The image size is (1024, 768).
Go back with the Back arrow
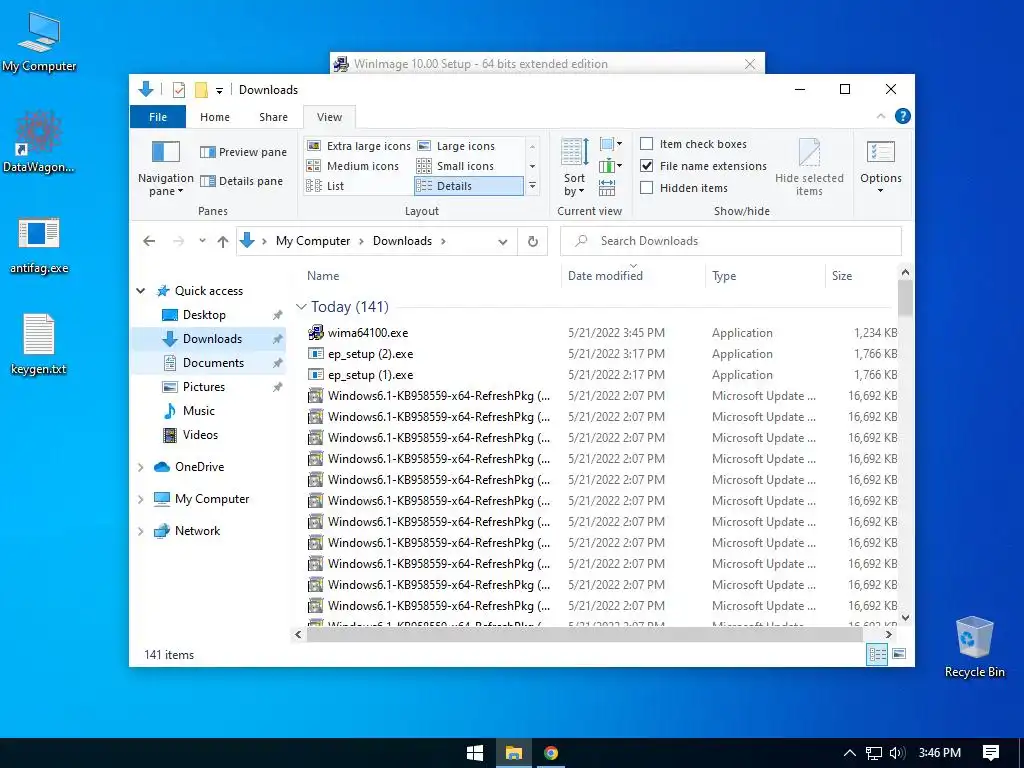pos(149,241)
